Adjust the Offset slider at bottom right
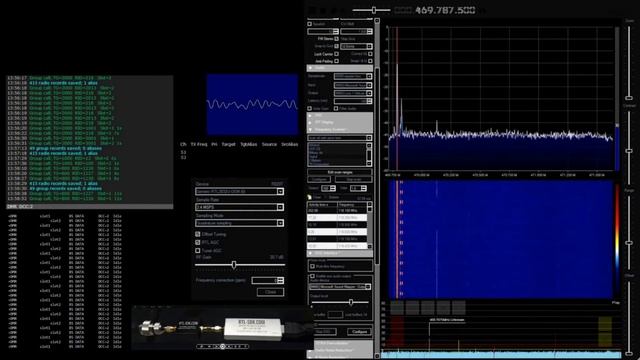The height and width of the screenshot is (360, 640). click(629, 353)
